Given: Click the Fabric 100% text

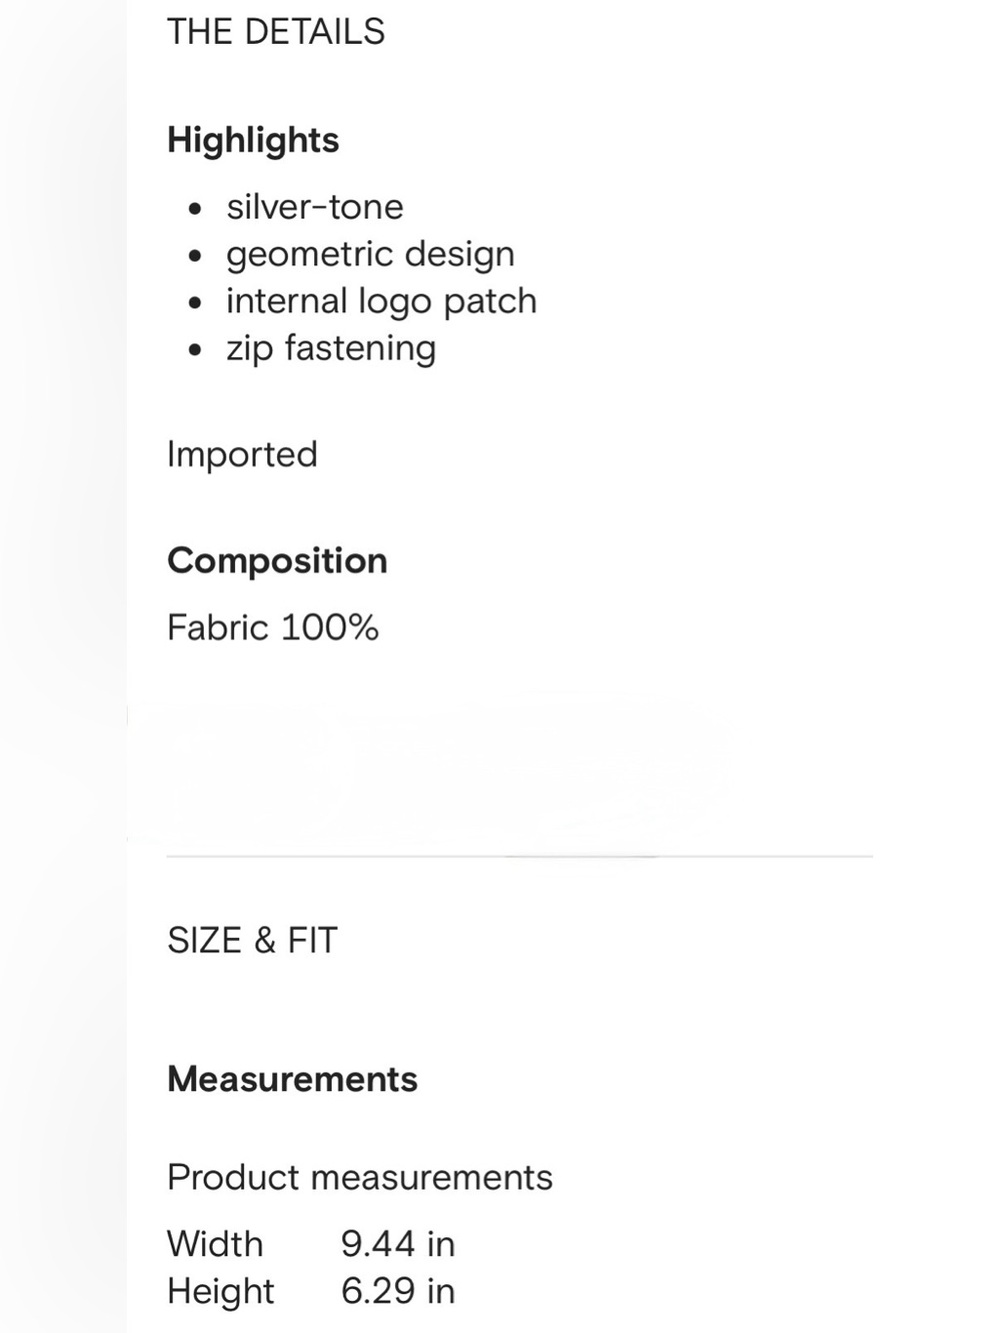Looking at the screenshot, I should [273, 628].
